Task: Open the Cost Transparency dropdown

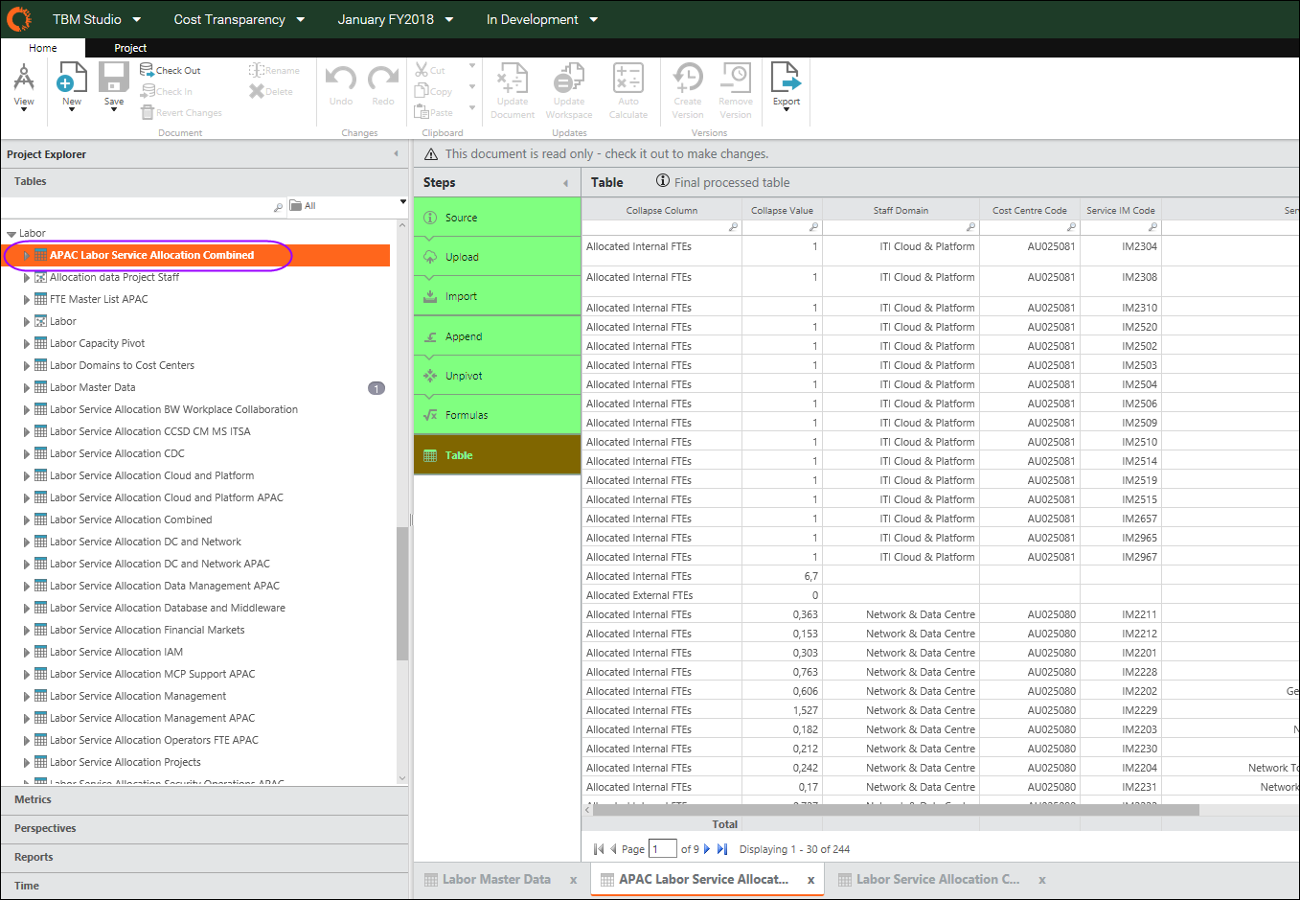Action: (x=239, y=19)
